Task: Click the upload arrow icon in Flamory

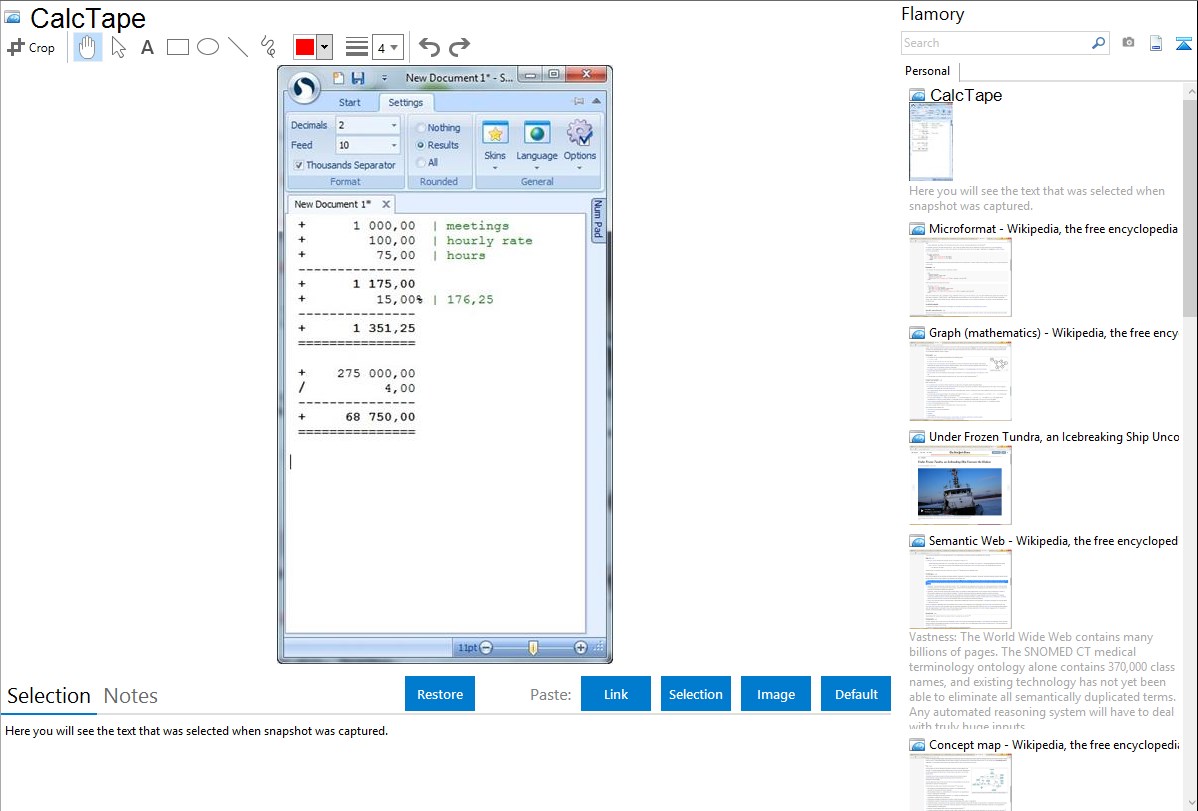Action: (x=1183, y=43)
